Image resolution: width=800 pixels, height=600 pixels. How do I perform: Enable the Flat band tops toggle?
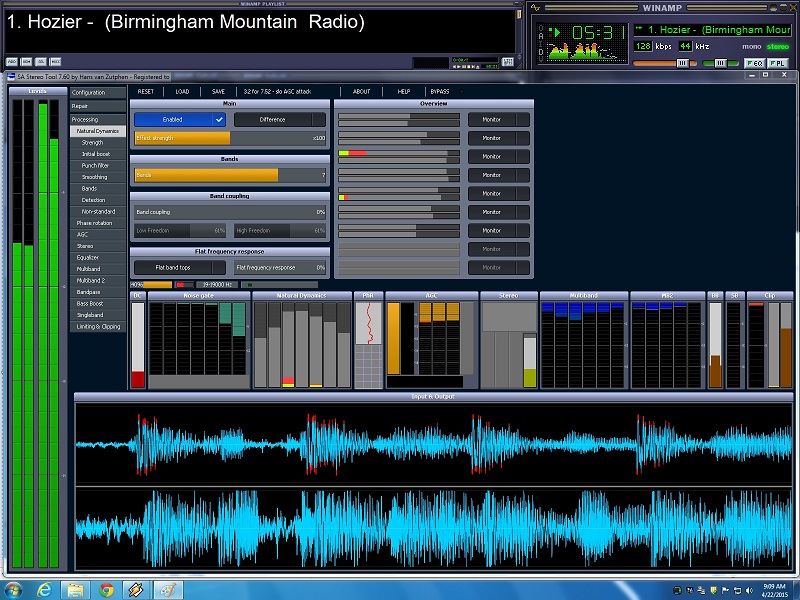tap(180, 267)
